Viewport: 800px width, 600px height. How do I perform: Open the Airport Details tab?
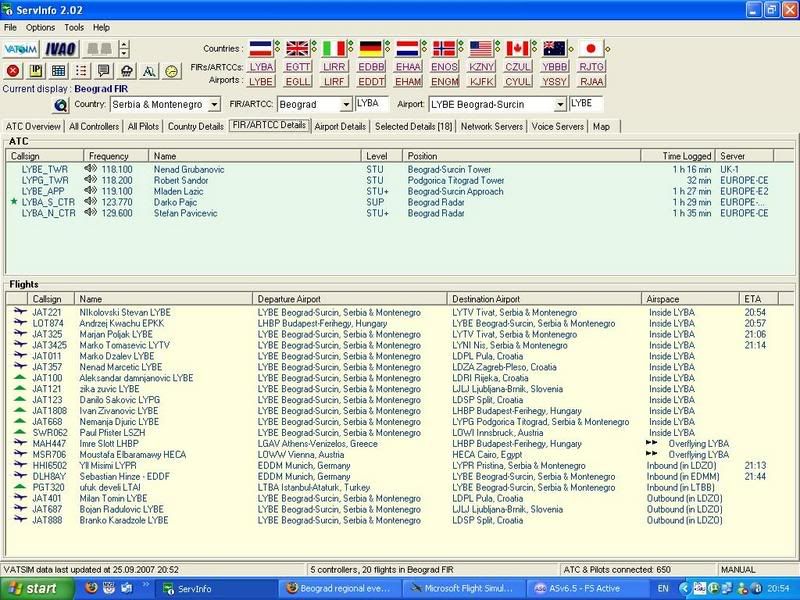pos(340,127)
